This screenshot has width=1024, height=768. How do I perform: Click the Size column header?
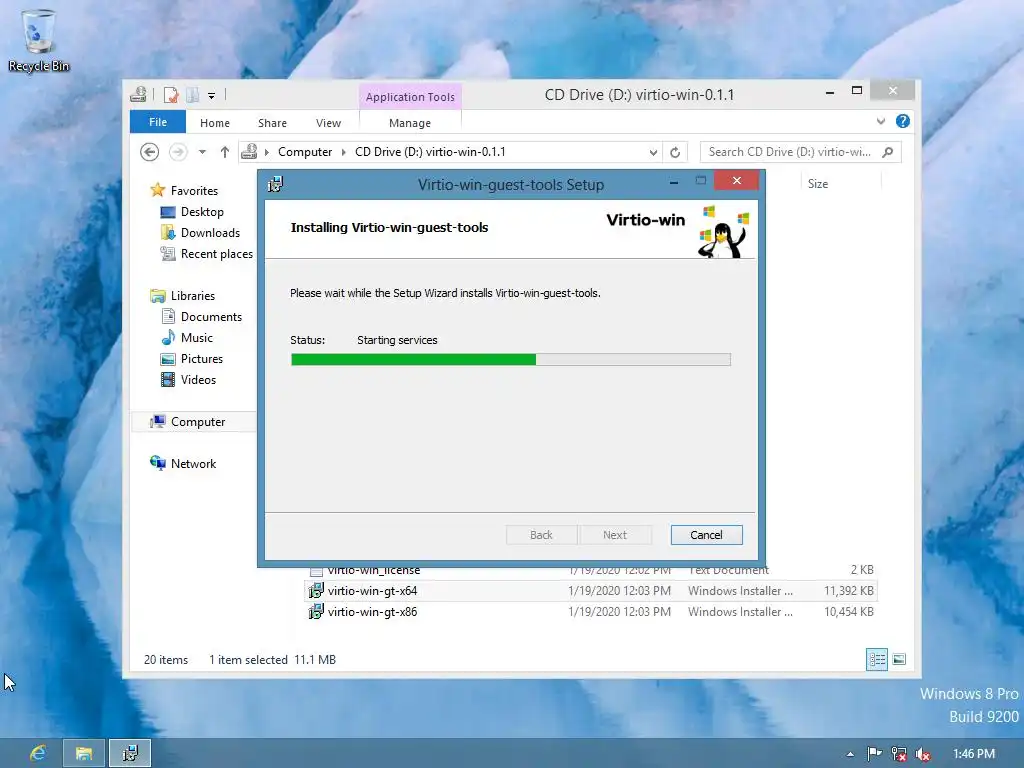tap(818, 184)
